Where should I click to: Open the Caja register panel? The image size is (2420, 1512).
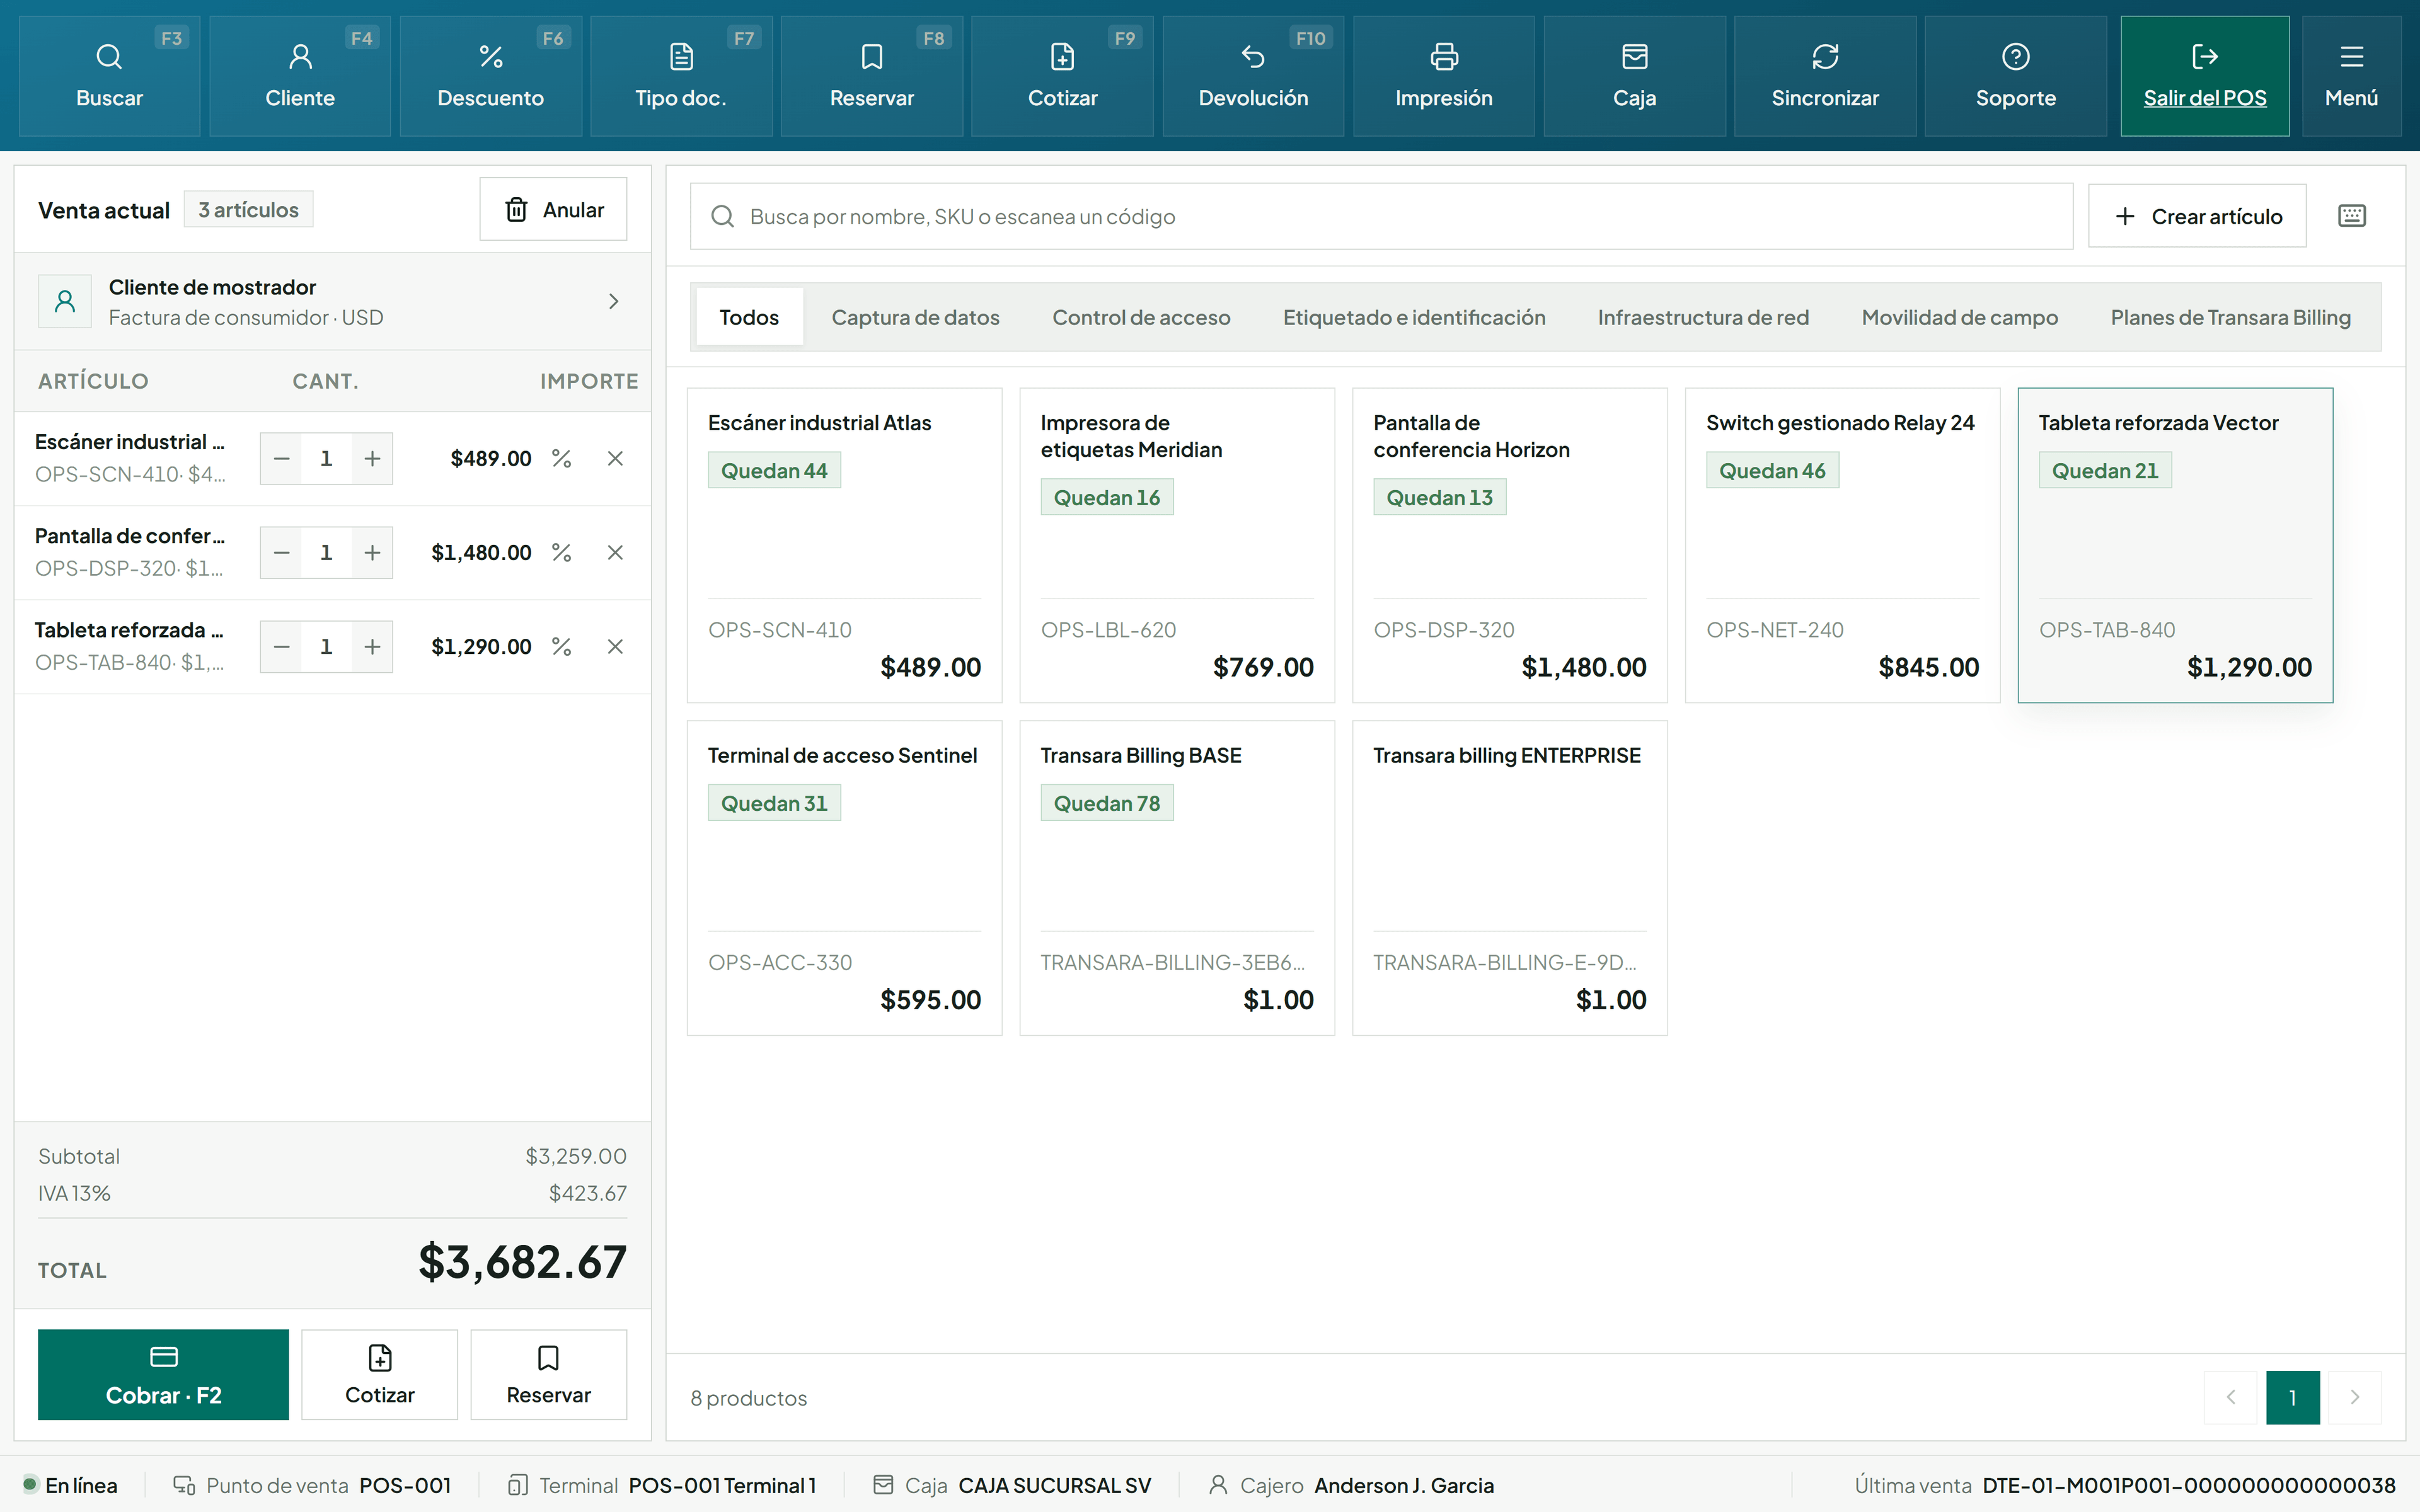coord(1635,76)
